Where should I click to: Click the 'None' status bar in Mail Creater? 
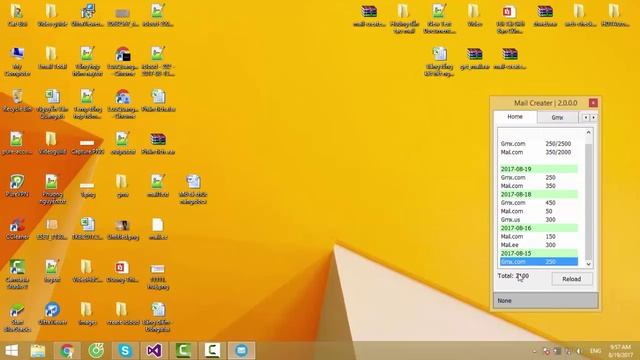click(546, 300)
